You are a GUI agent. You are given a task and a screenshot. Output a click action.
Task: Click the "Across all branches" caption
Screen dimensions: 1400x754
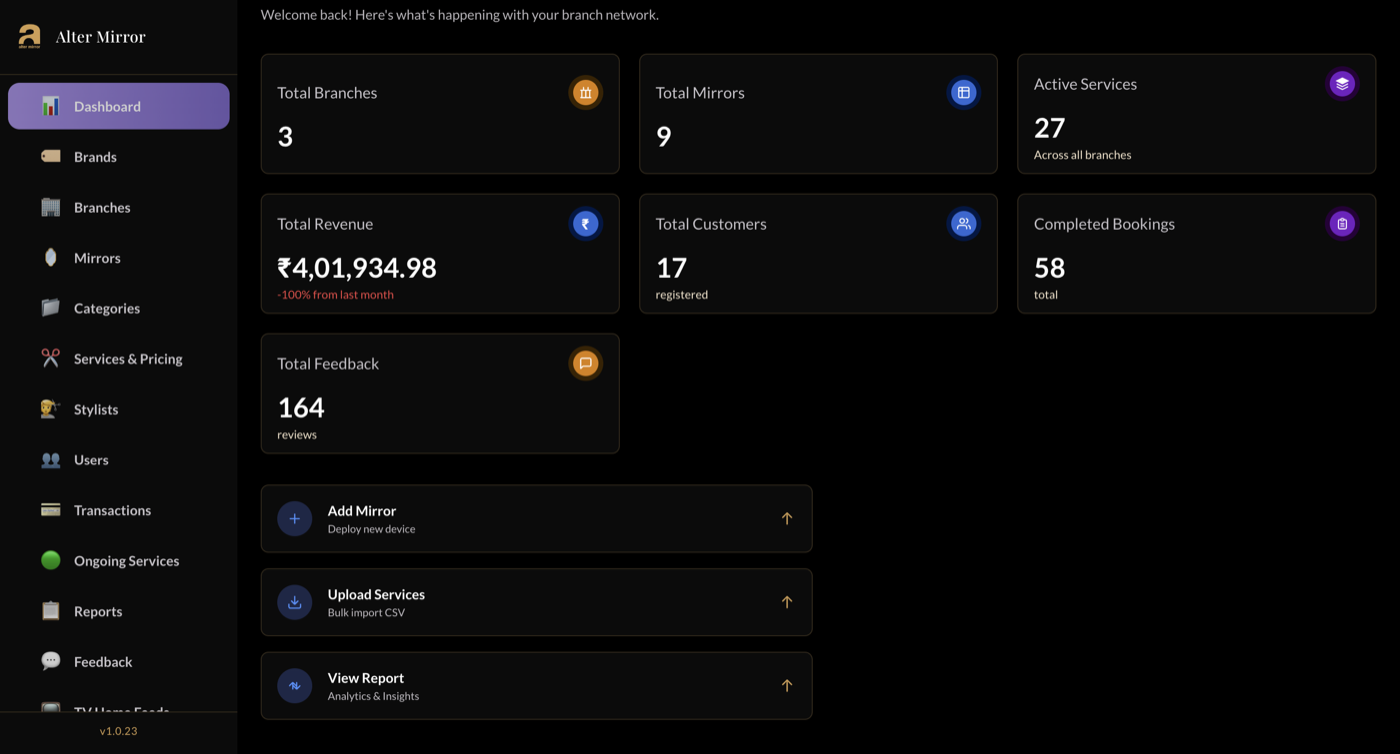1083,155
